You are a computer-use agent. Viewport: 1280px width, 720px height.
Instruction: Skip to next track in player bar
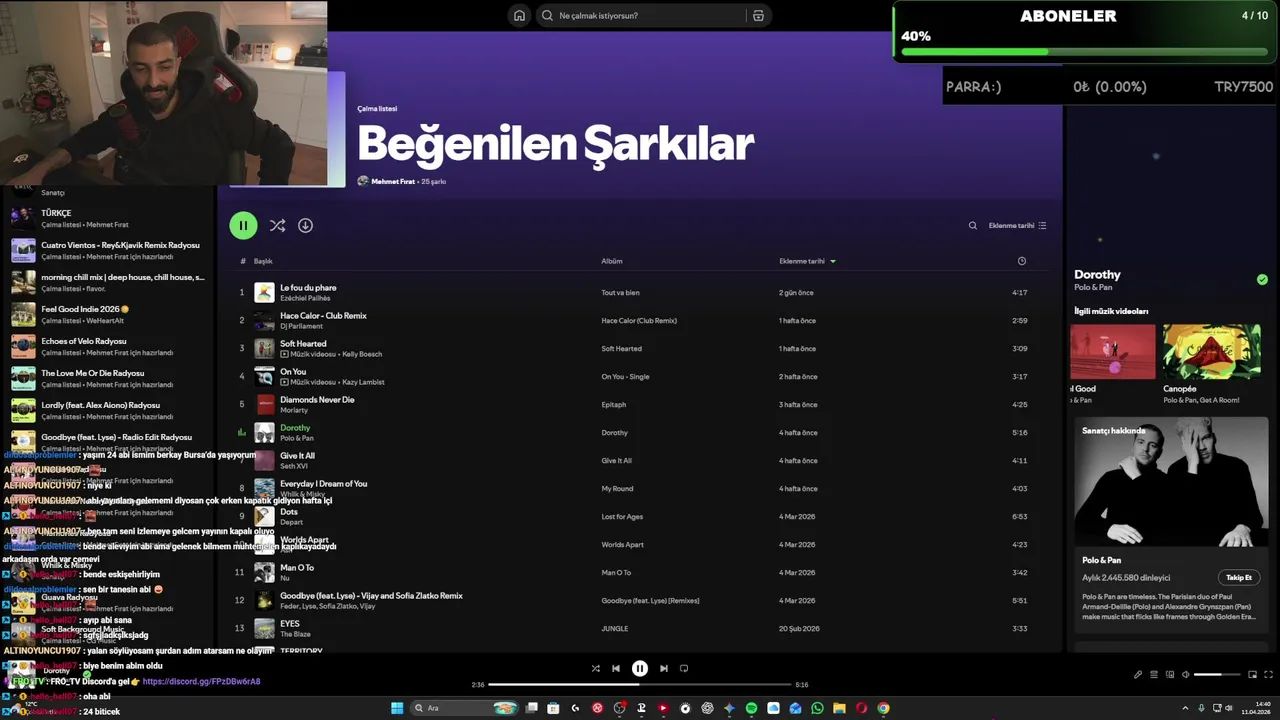click(663, 668)
